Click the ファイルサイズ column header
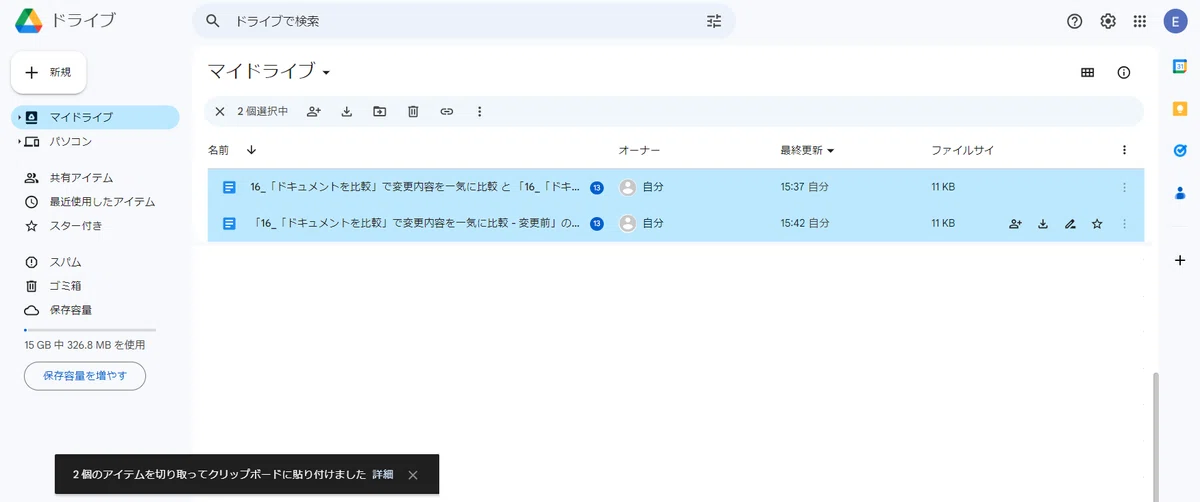 [962, 150]
